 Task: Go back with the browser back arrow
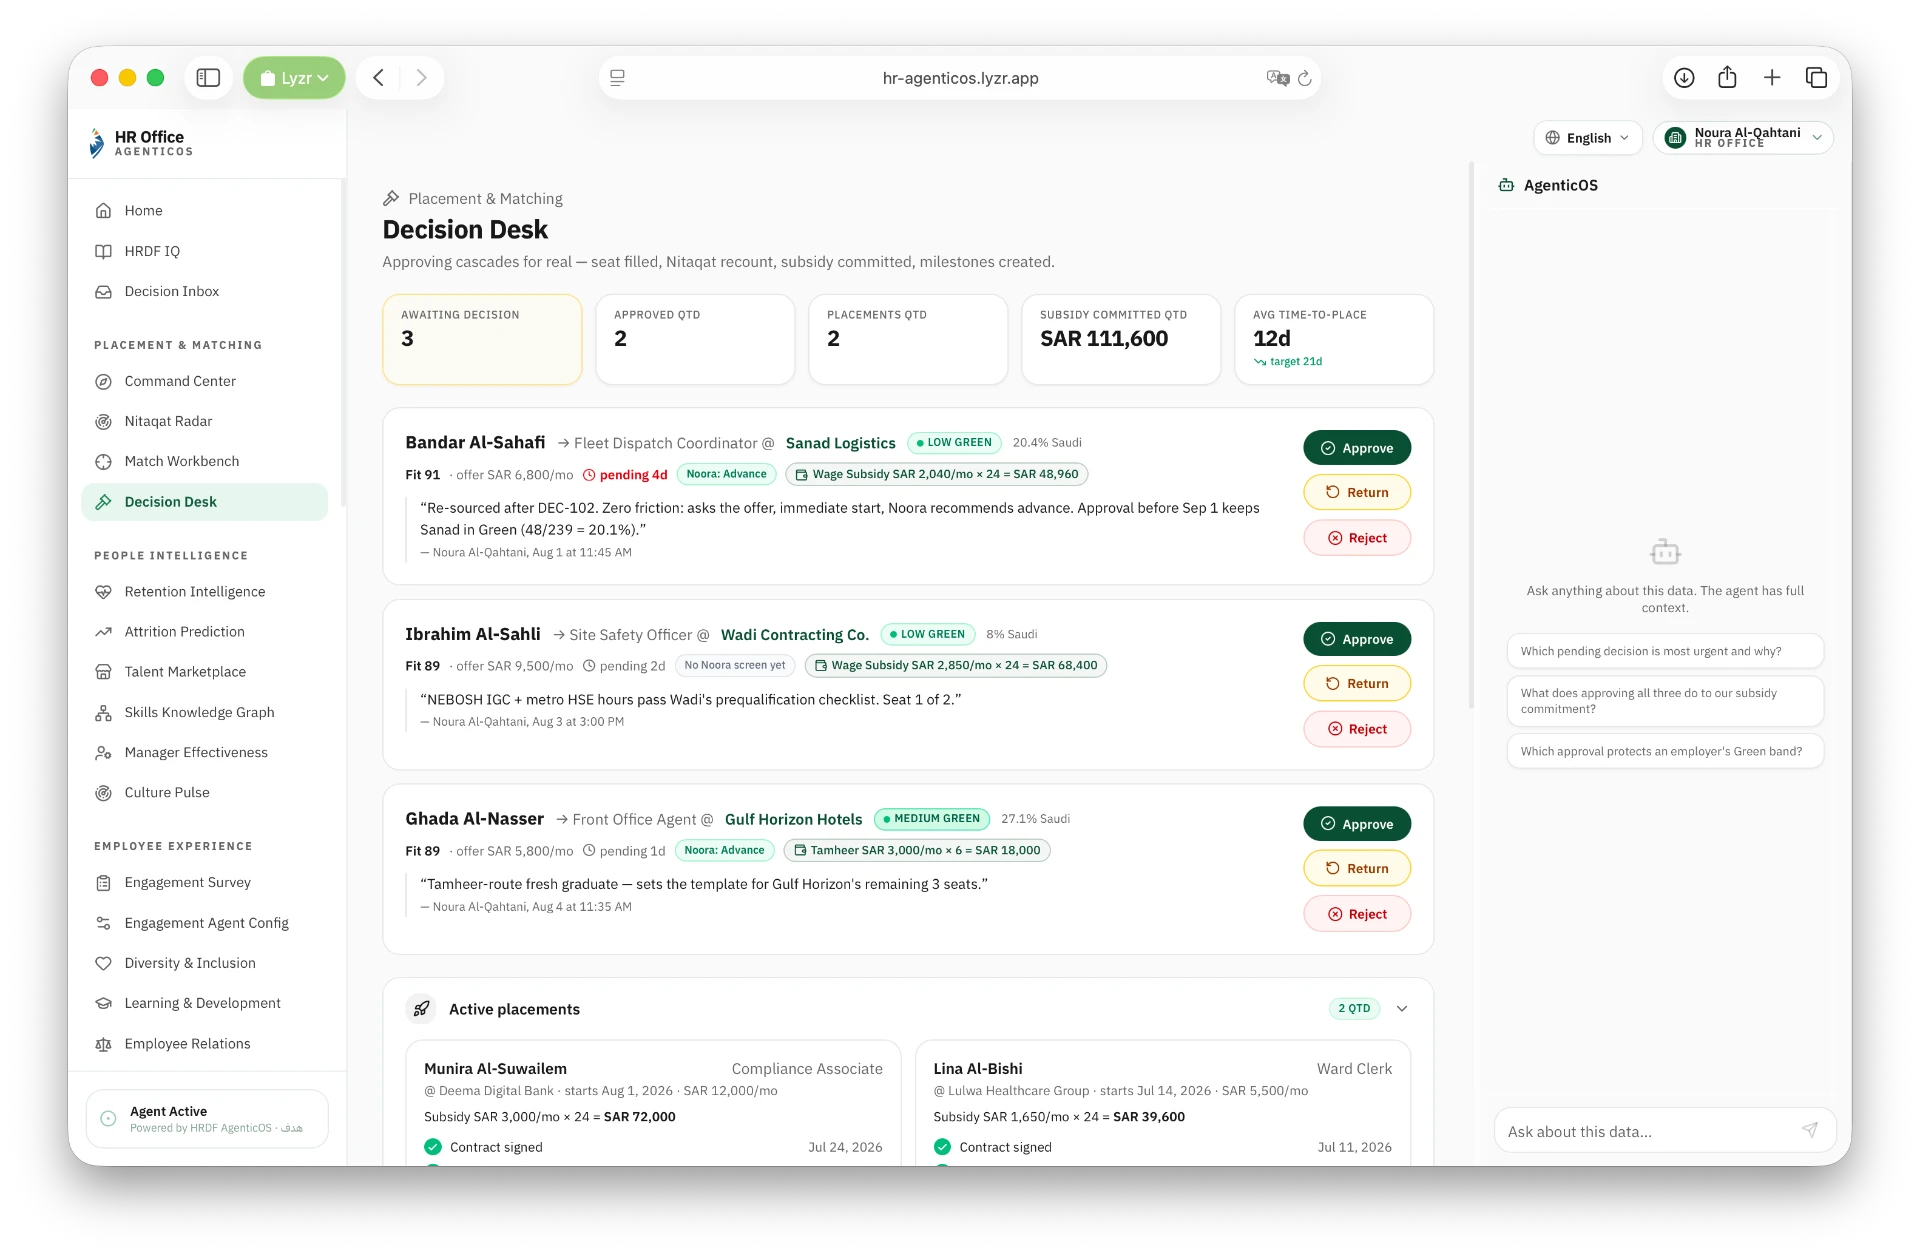(379, 78)
